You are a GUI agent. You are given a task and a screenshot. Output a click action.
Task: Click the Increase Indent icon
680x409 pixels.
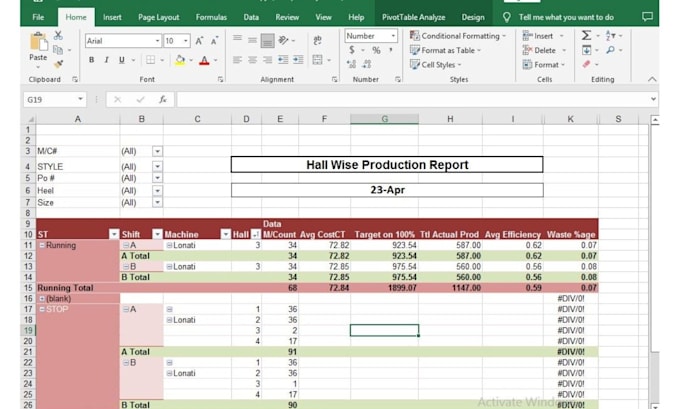coord(298,60)
